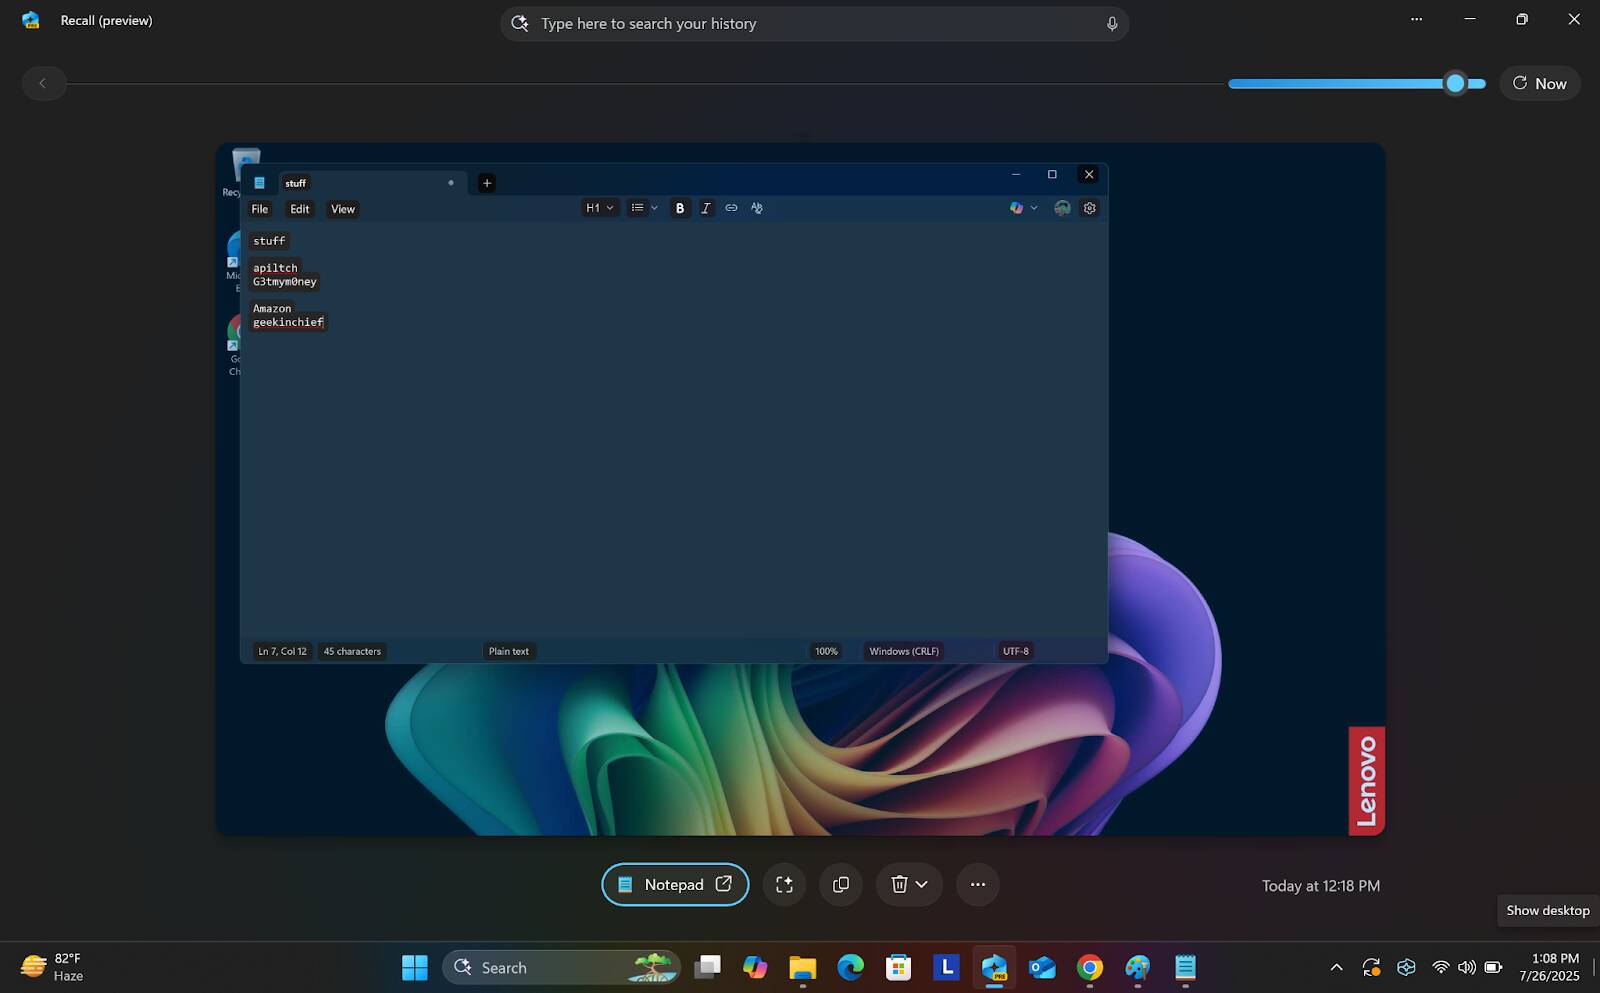Click the account avatar in Notepad

point(1062,208)
